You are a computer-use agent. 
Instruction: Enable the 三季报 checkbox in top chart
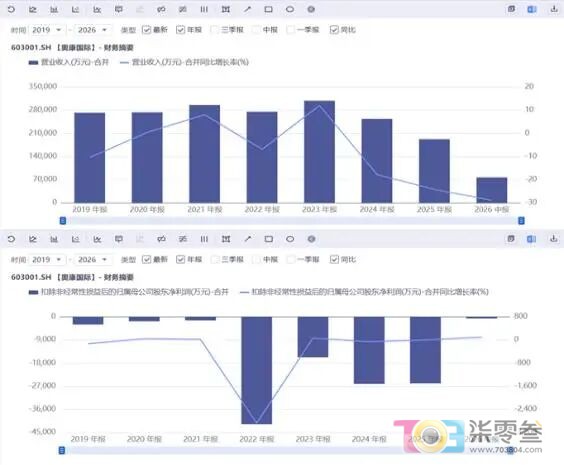pyautogui.click(x=214, y=29)
